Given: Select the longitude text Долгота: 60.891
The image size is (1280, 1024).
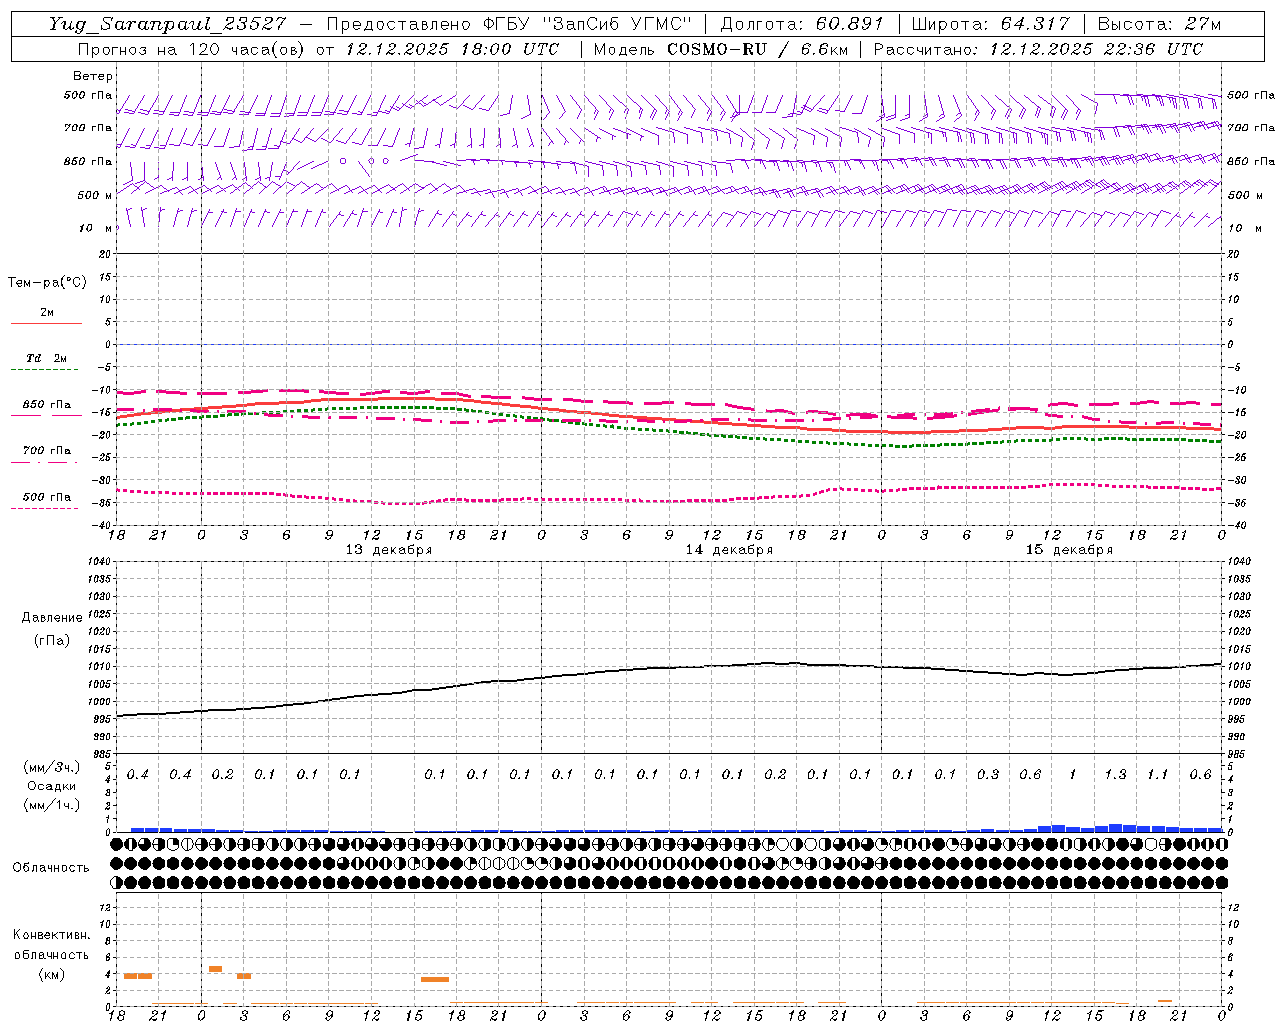Looking at the screenshot, I should [x=802, y=24].
